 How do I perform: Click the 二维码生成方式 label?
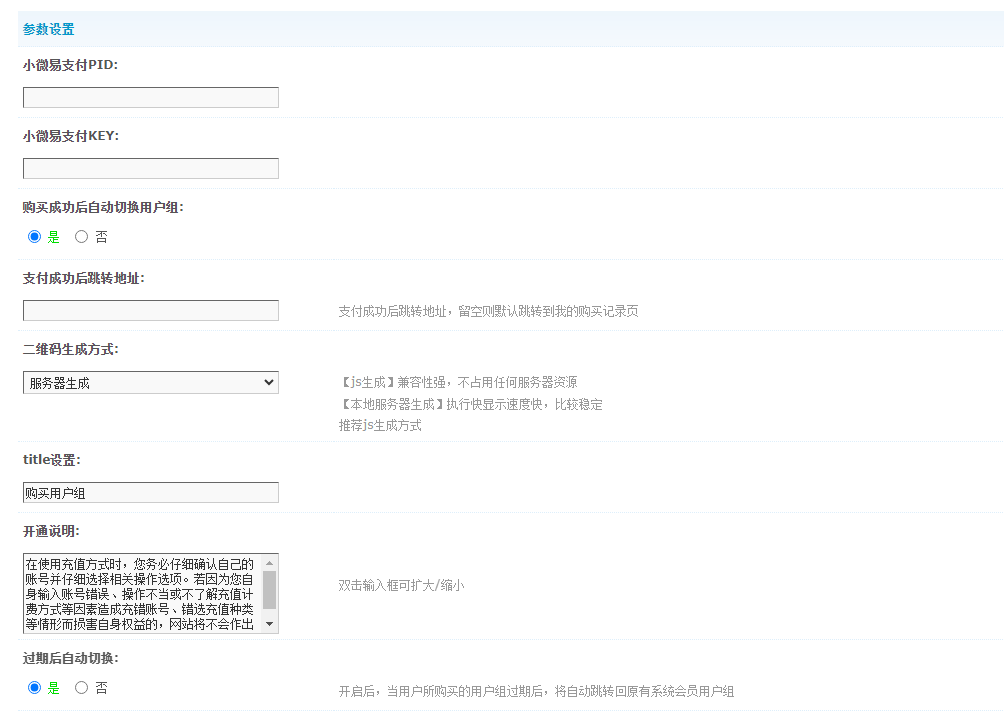[x=70, y=350]
